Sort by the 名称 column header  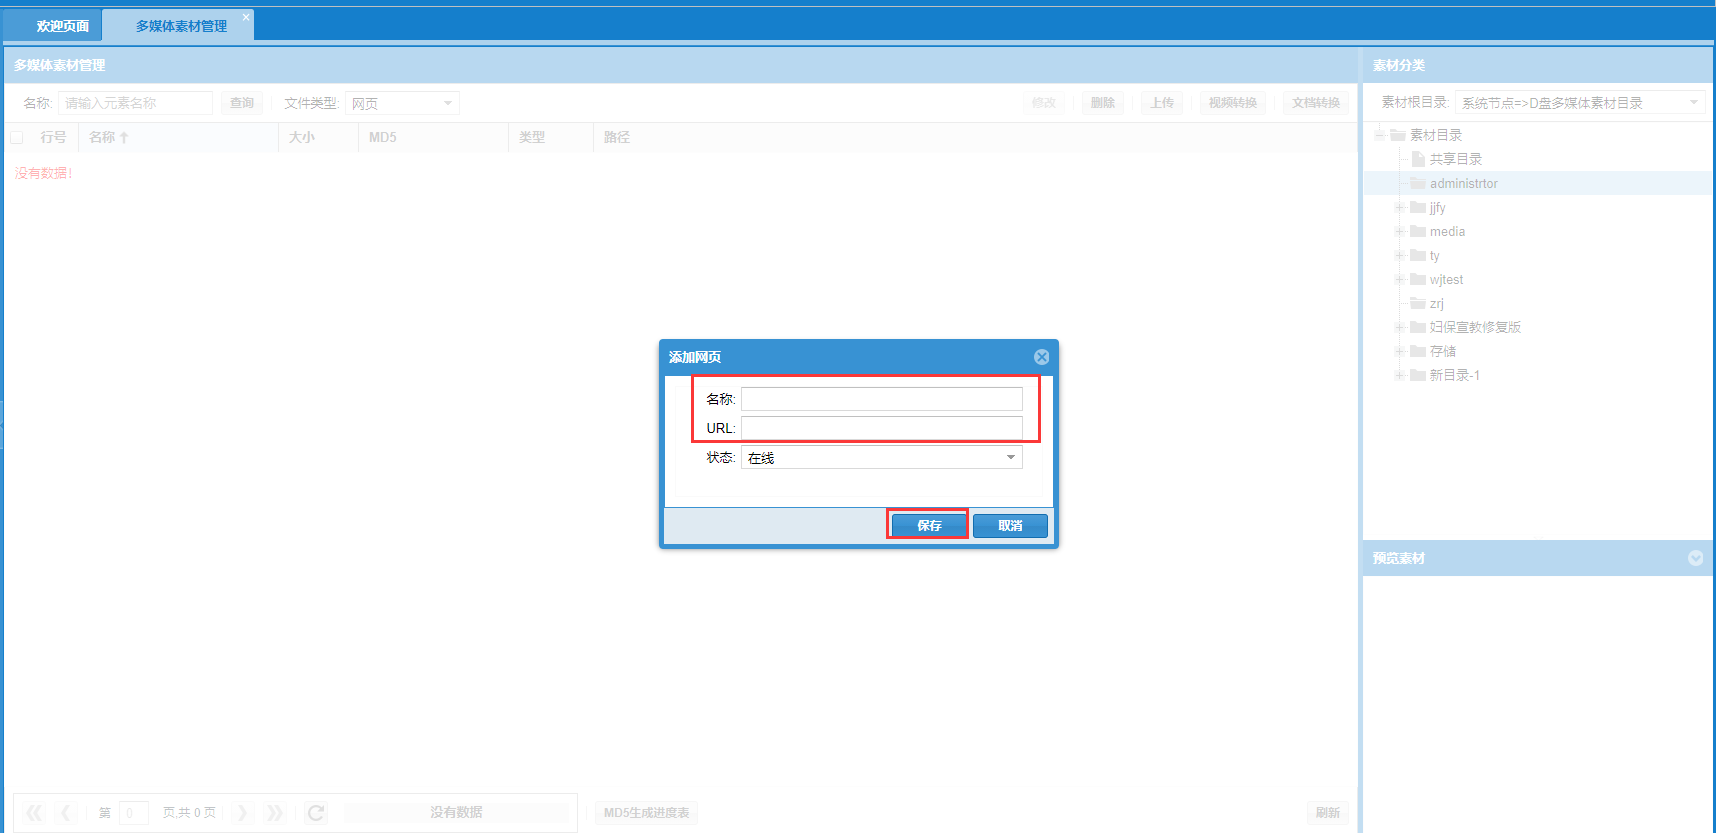coord(178,137)
